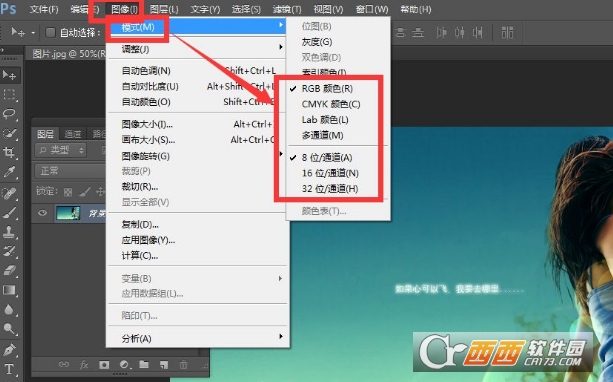Click the 背景 layer thumbnail
The image size is (613, 382).
coord(68,213)
